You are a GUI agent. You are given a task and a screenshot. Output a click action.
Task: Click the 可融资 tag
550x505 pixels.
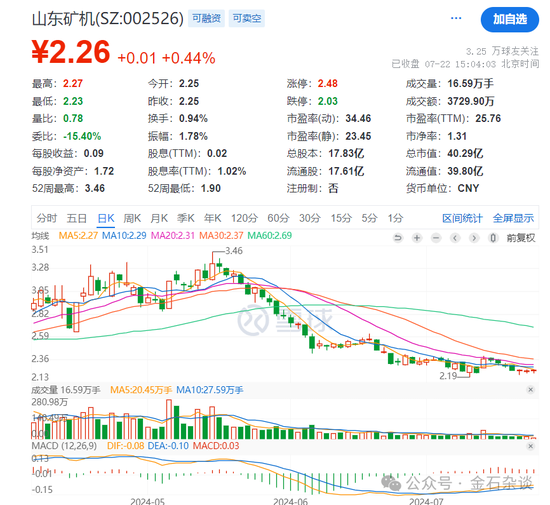(x=207, y=18)
